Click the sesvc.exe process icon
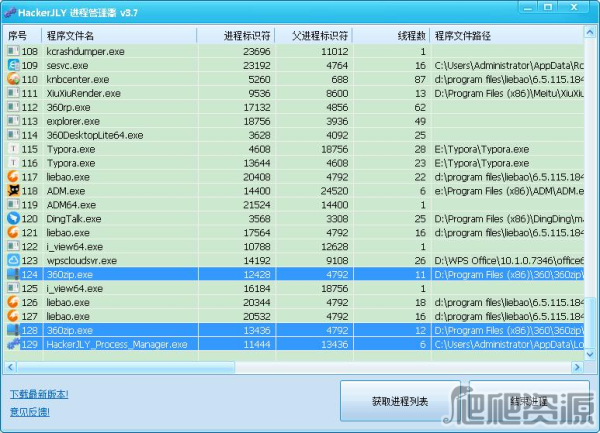The width and height of the screenshot is (600, 433). tap(13, 65)
